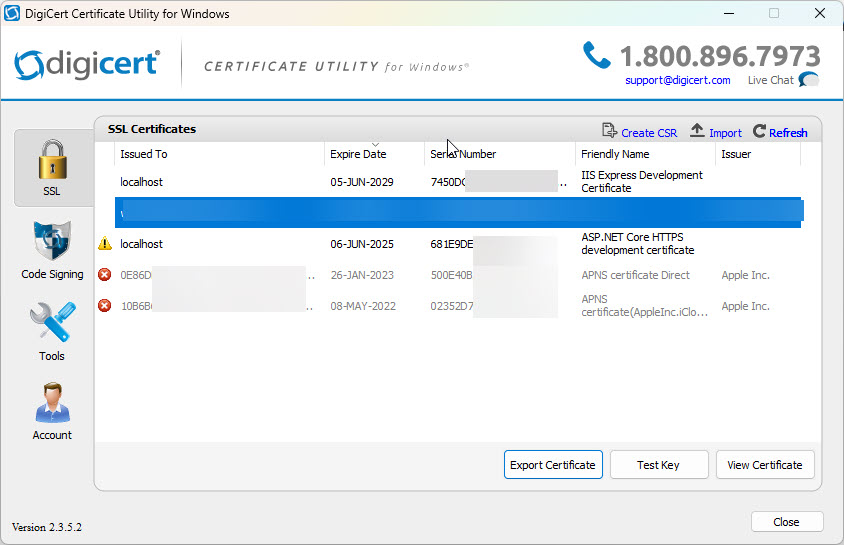Click serial number starting 7450D
Screen dimensions: 844x545
click(498, 182)
